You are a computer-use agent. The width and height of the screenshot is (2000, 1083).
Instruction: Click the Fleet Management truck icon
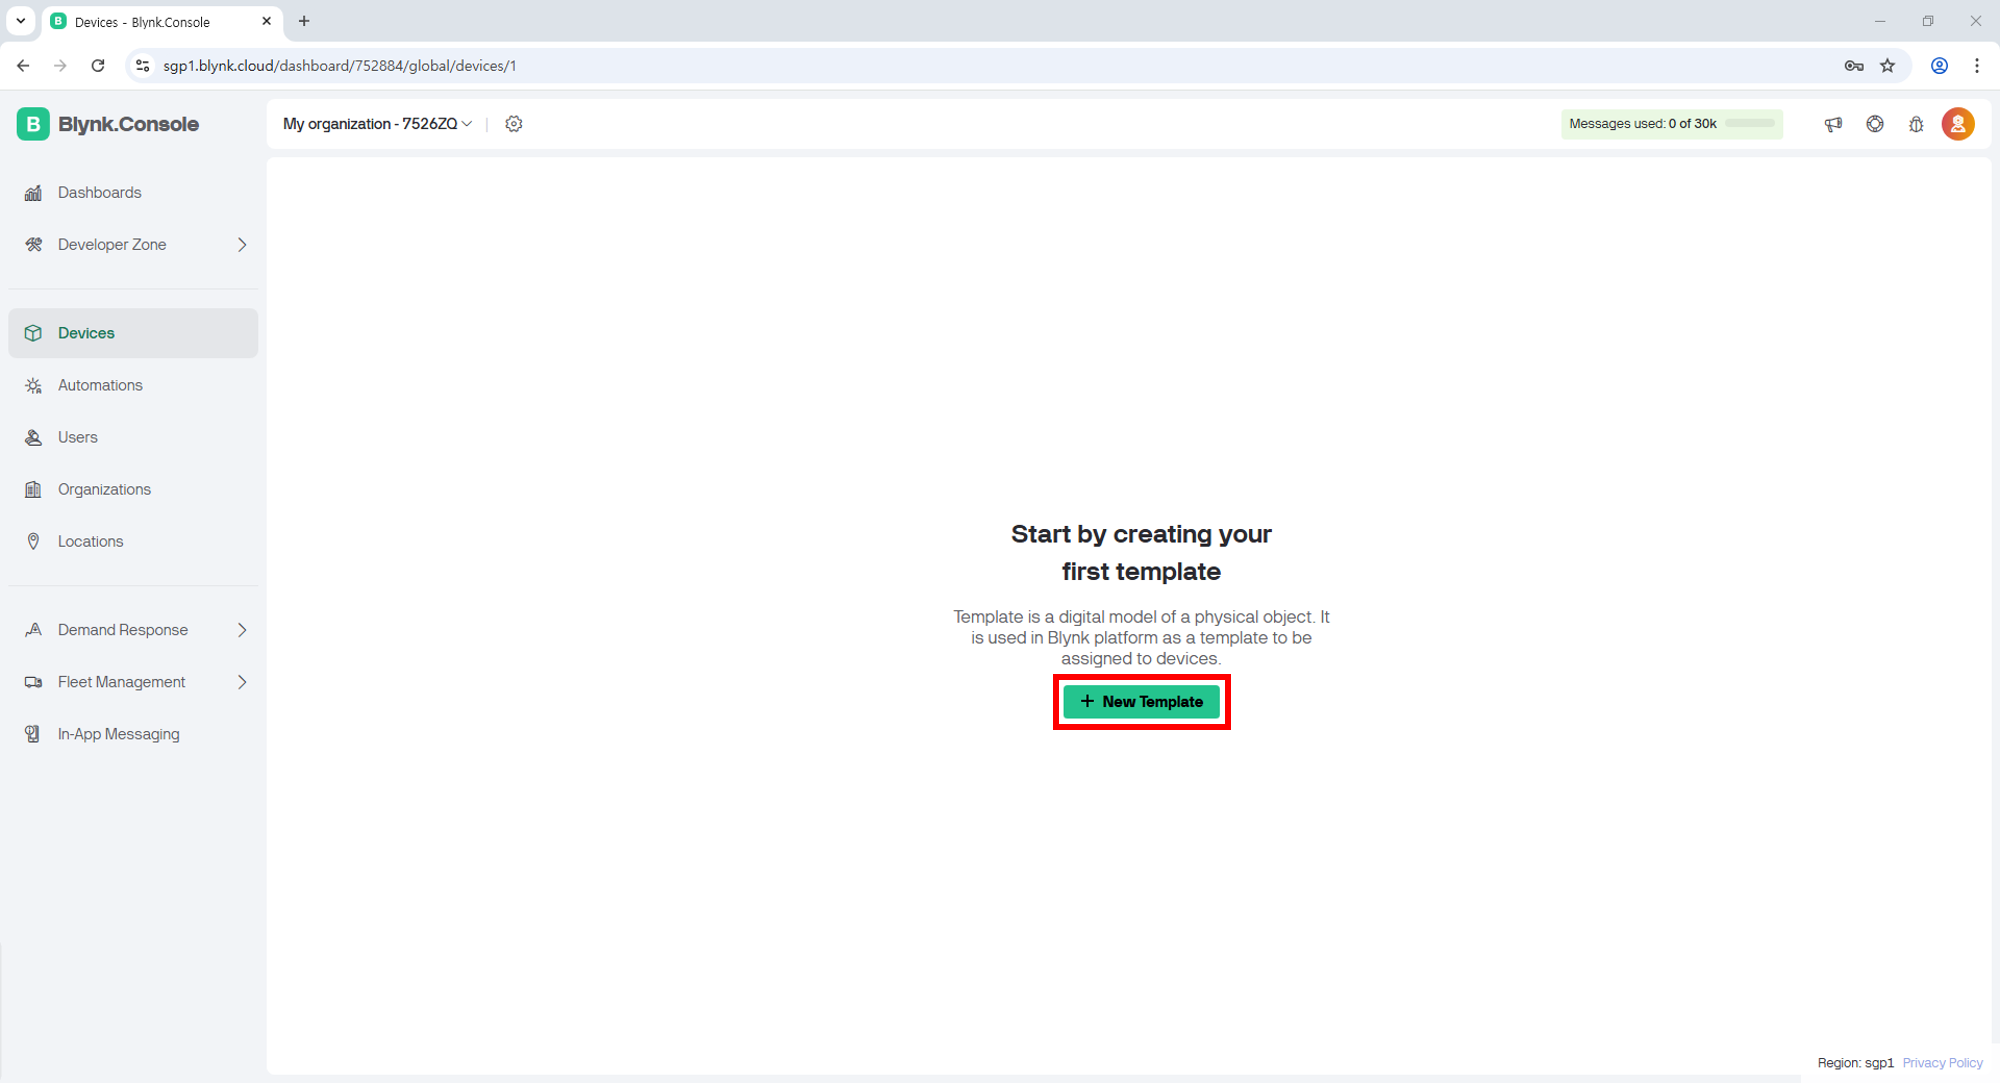[33, 682]
